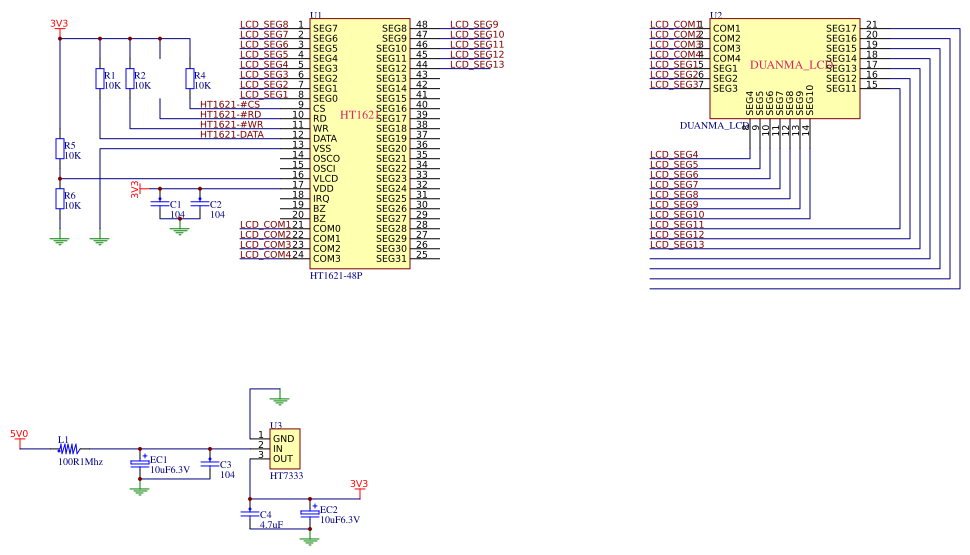
Task: Select the 3V3 power port near EC2
Action: point(358,486)
